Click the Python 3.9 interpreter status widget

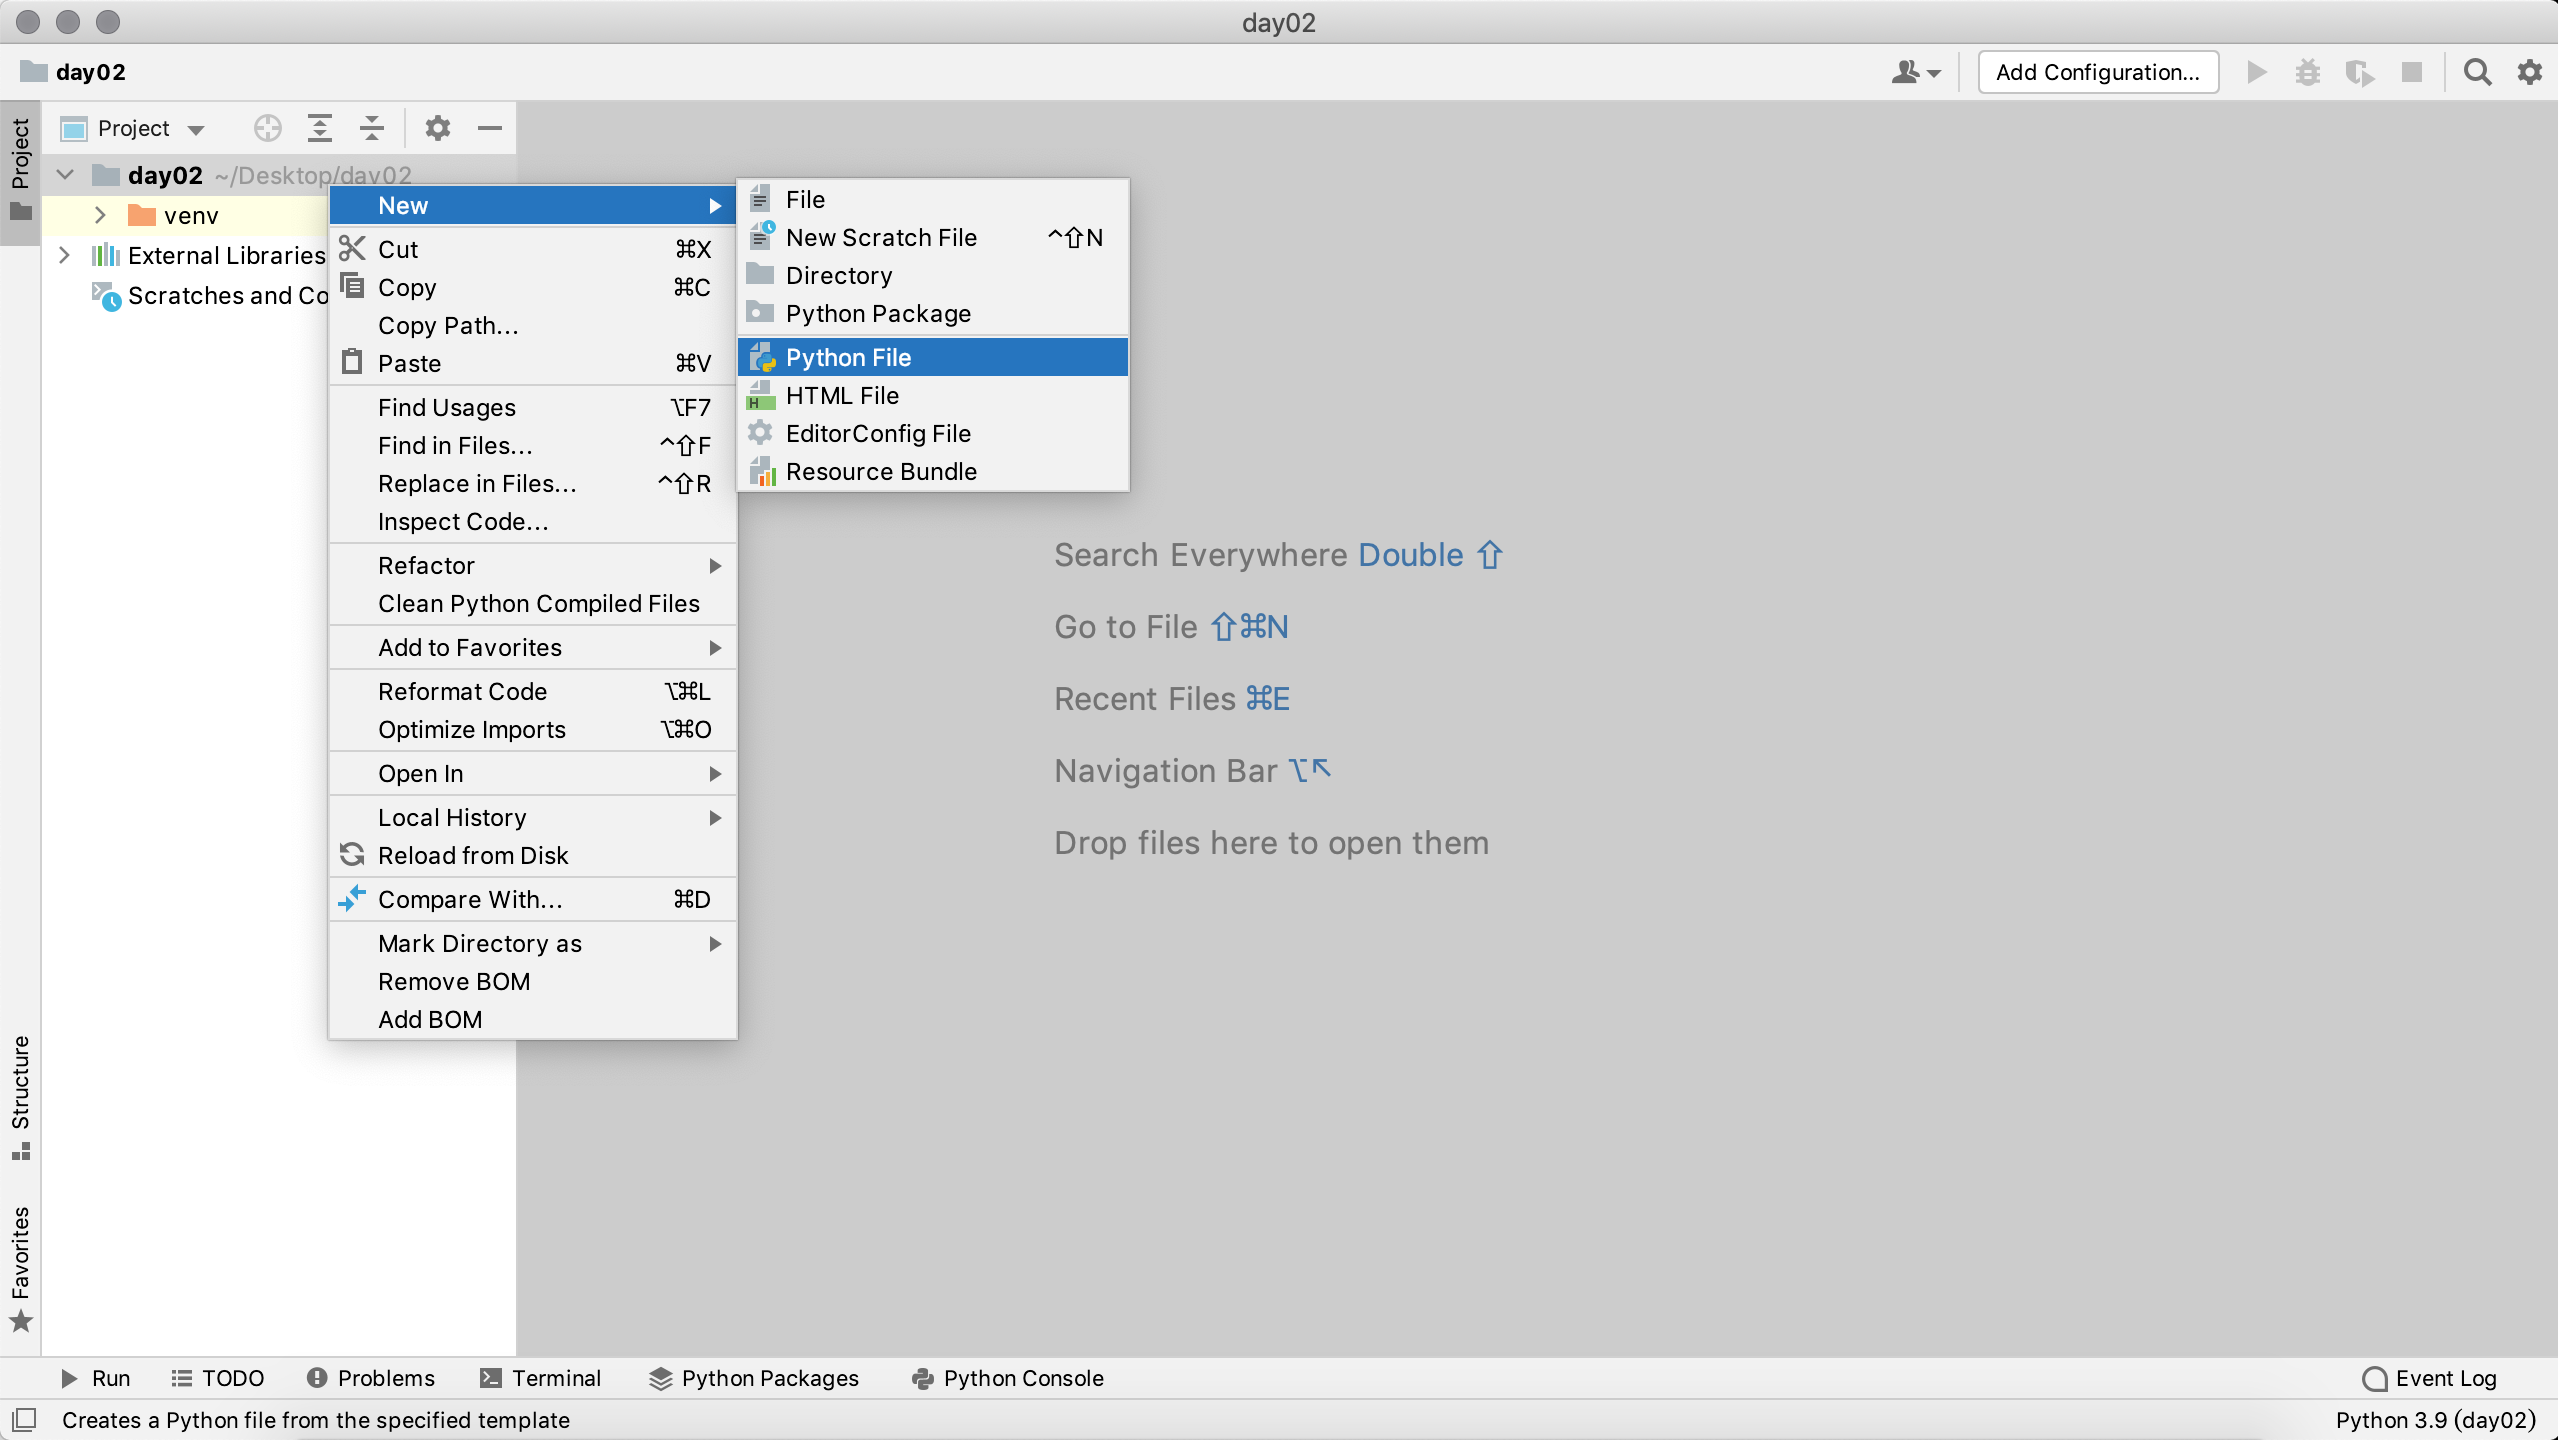2435,1419
